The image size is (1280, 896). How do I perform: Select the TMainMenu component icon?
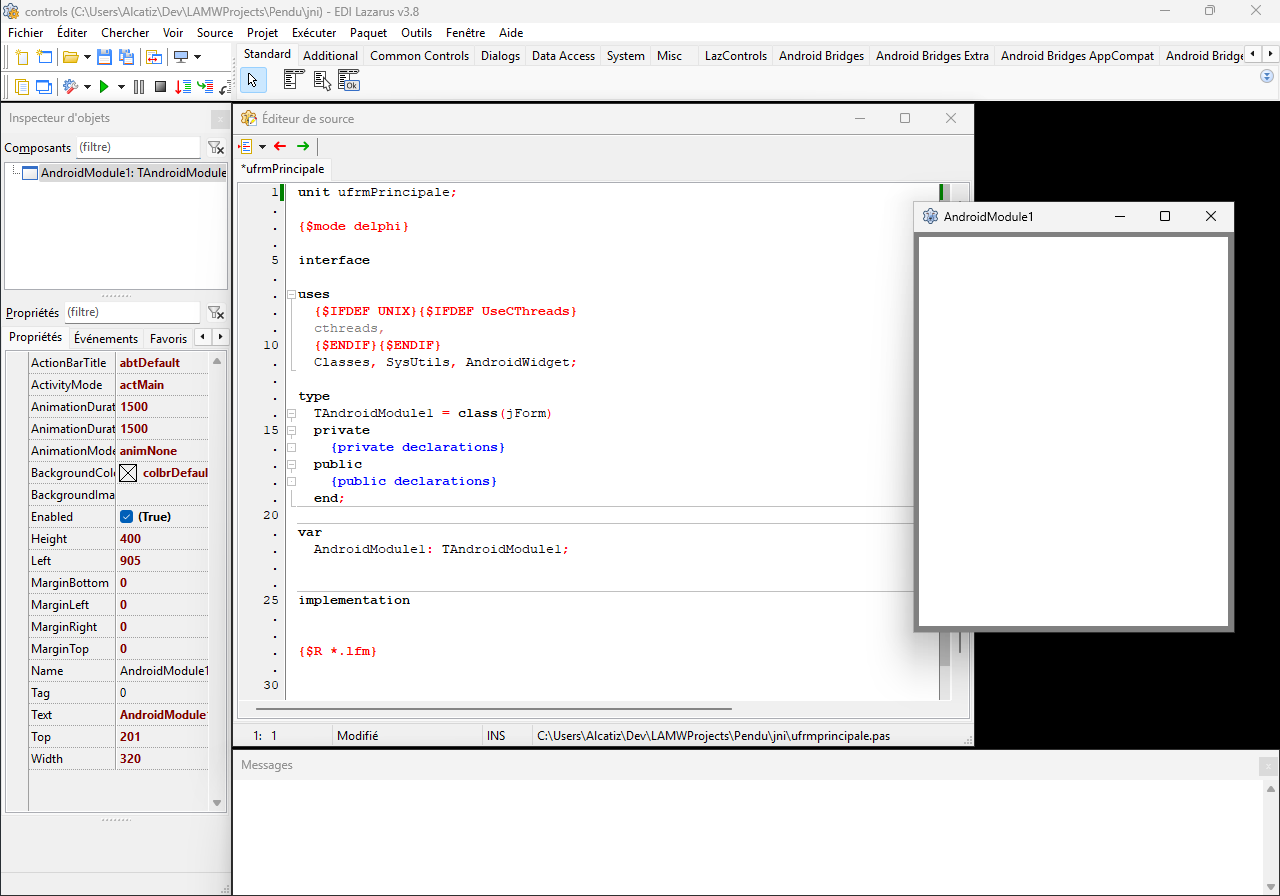coord(294,81)
